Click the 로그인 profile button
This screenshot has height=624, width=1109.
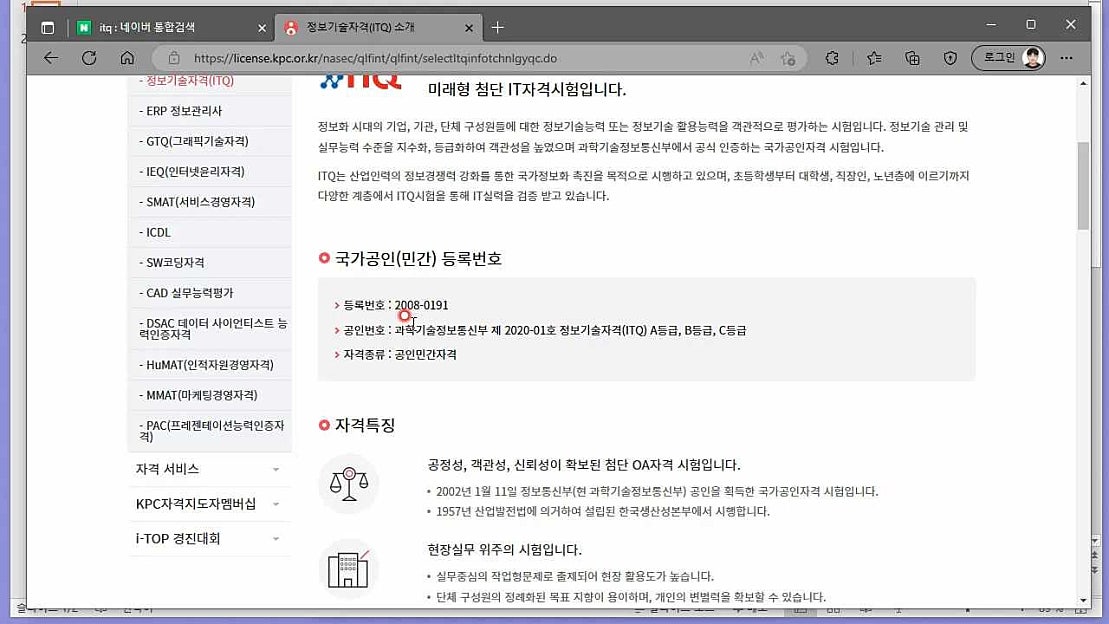click(x=1008, y=58)
